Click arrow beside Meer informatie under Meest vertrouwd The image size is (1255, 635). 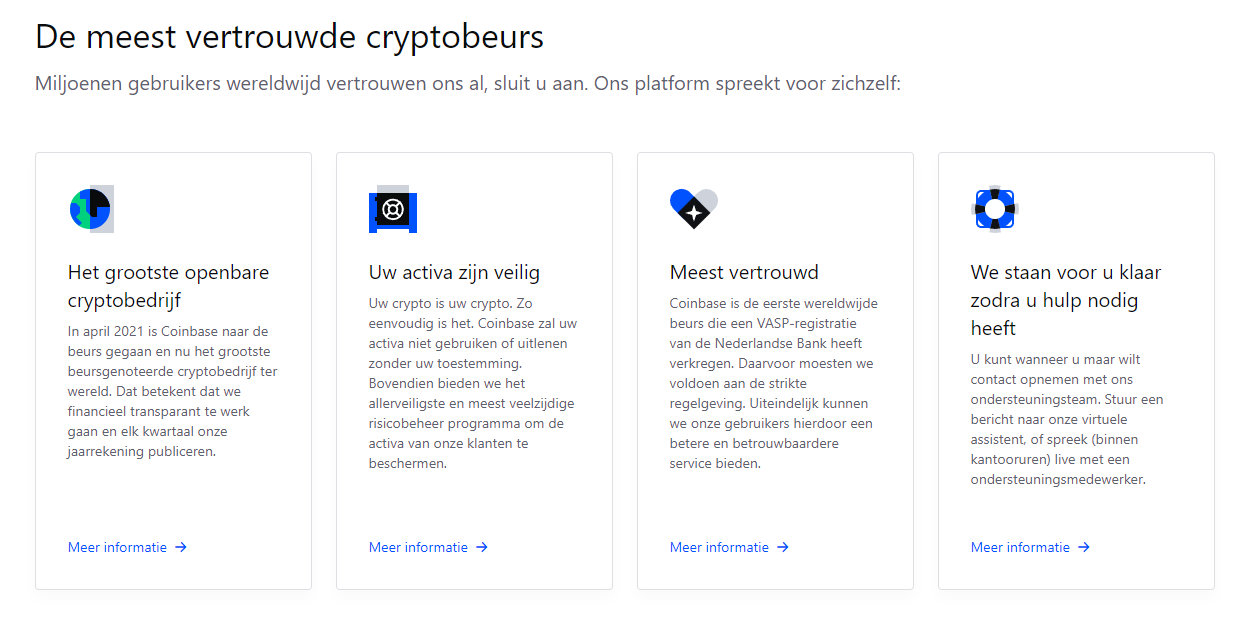point(783,547)
